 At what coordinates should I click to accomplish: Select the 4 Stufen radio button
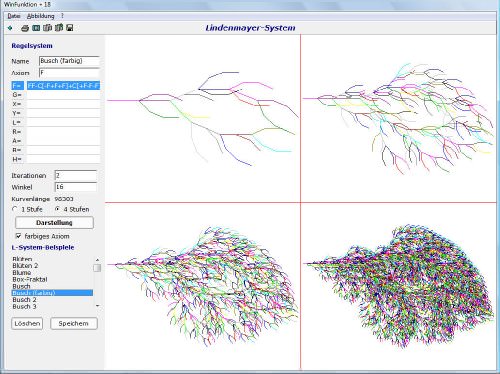click(x=57, y=209)
